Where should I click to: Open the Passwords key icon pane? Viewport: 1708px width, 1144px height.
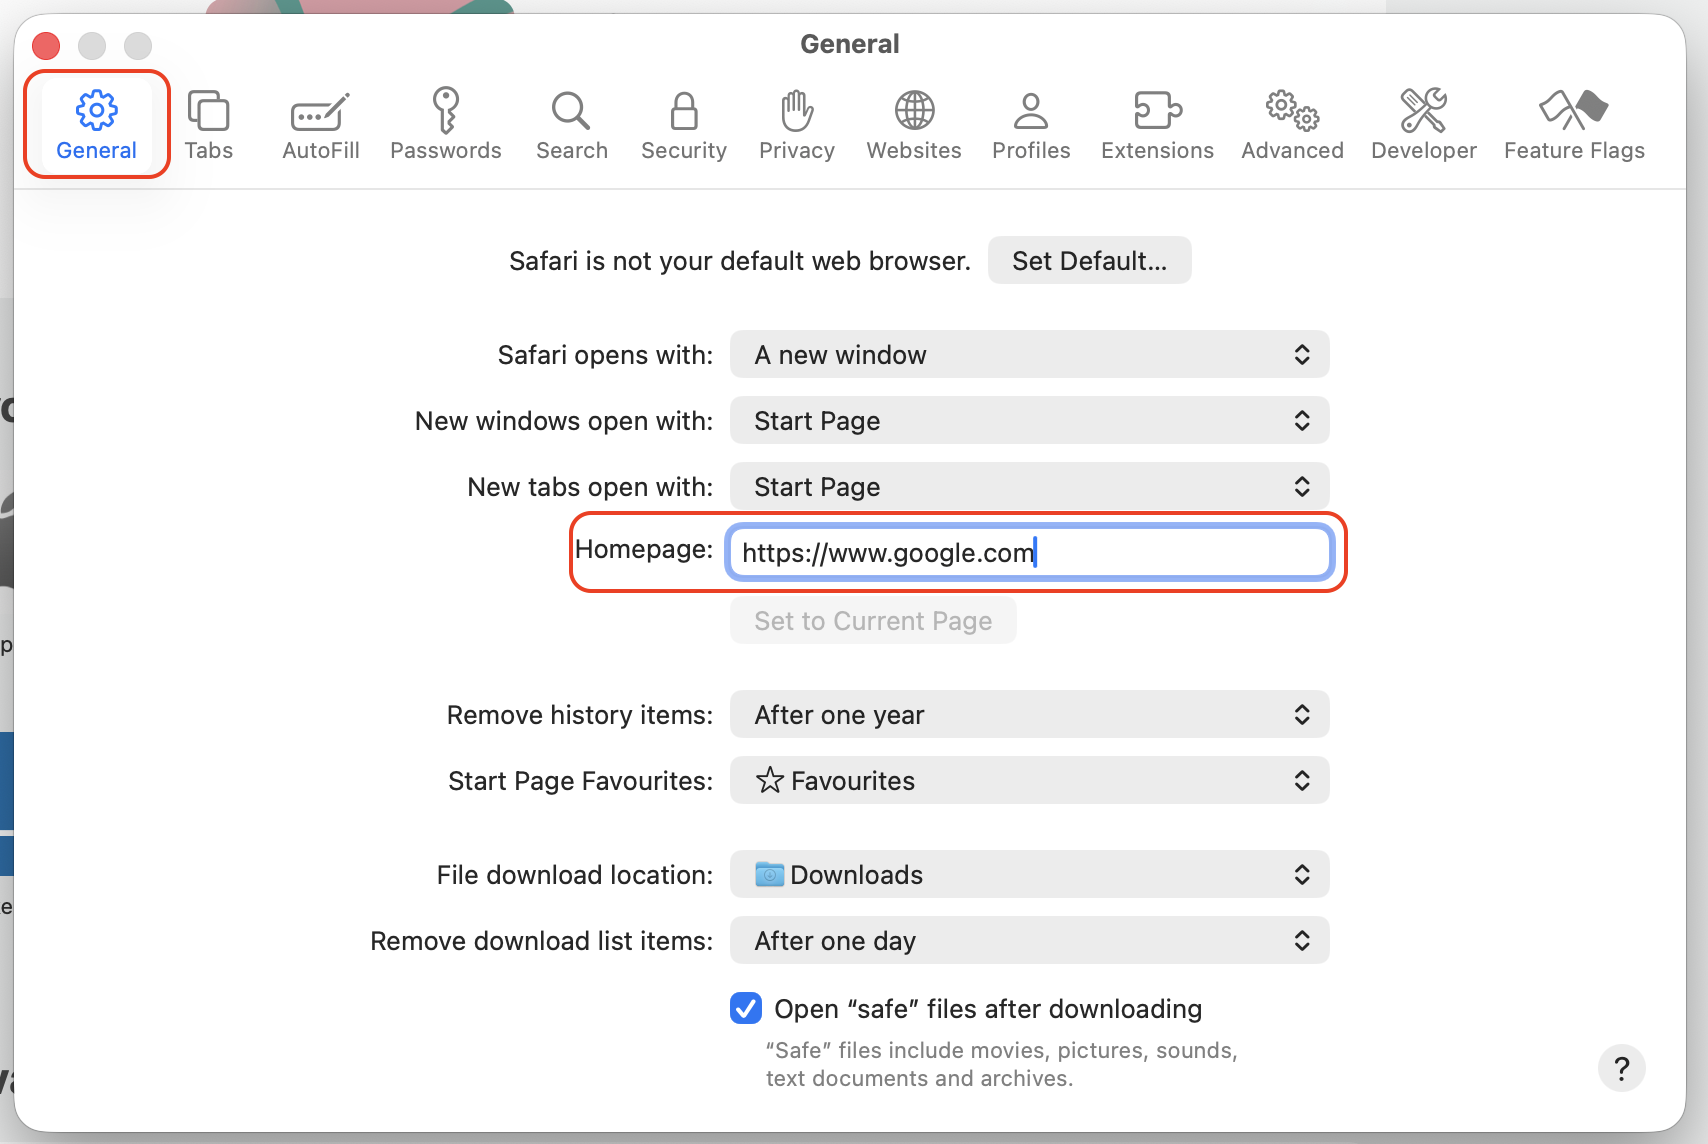[x=445, y=125]
